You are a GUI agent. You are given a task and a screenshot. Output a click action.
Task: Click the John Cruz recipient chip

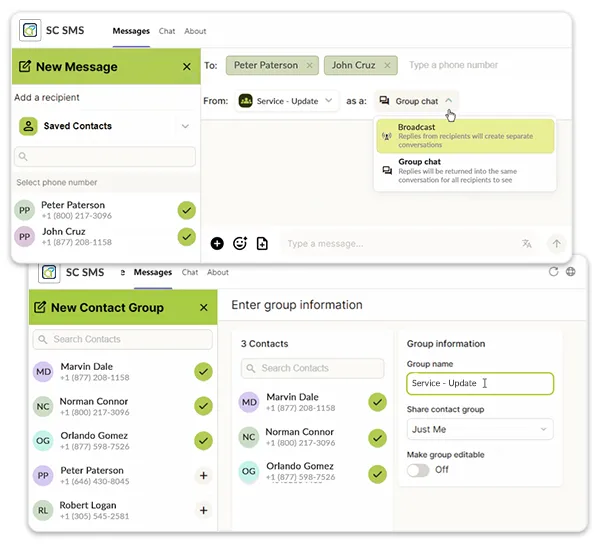pyautogui.click(x=360, y=65)
